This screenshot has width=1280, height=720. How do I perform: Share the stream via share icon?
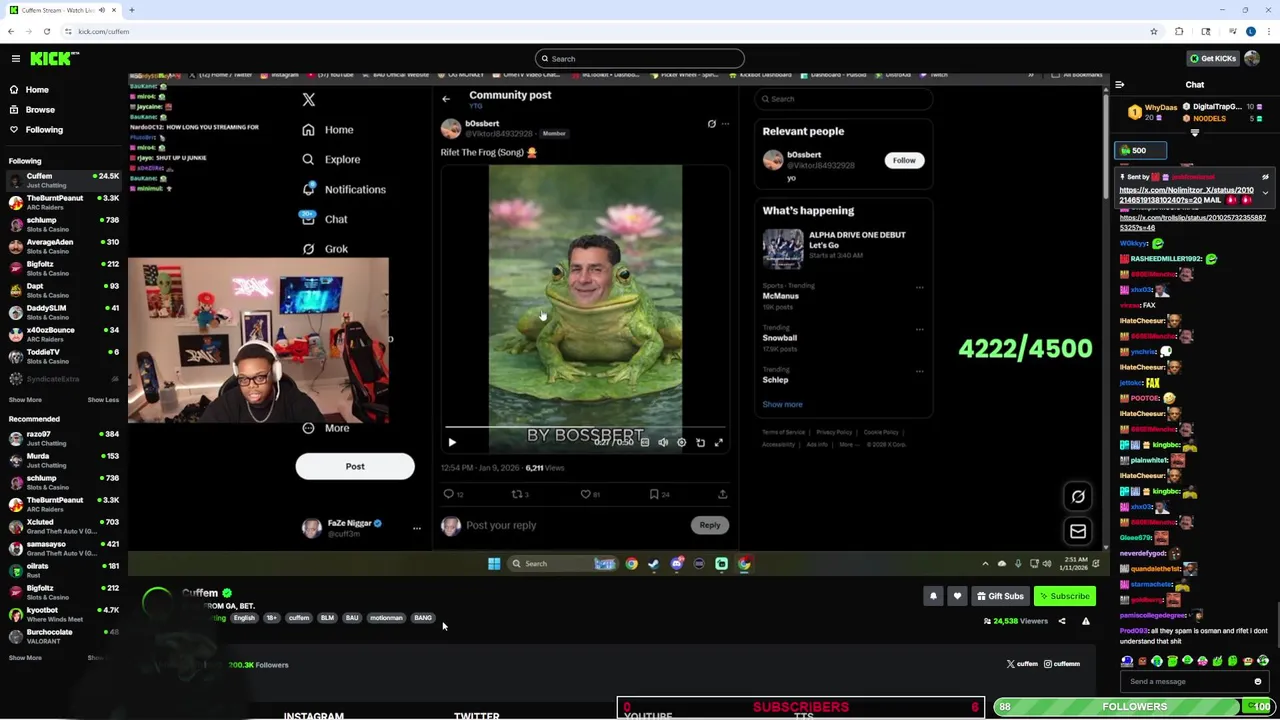point(1062,621)
